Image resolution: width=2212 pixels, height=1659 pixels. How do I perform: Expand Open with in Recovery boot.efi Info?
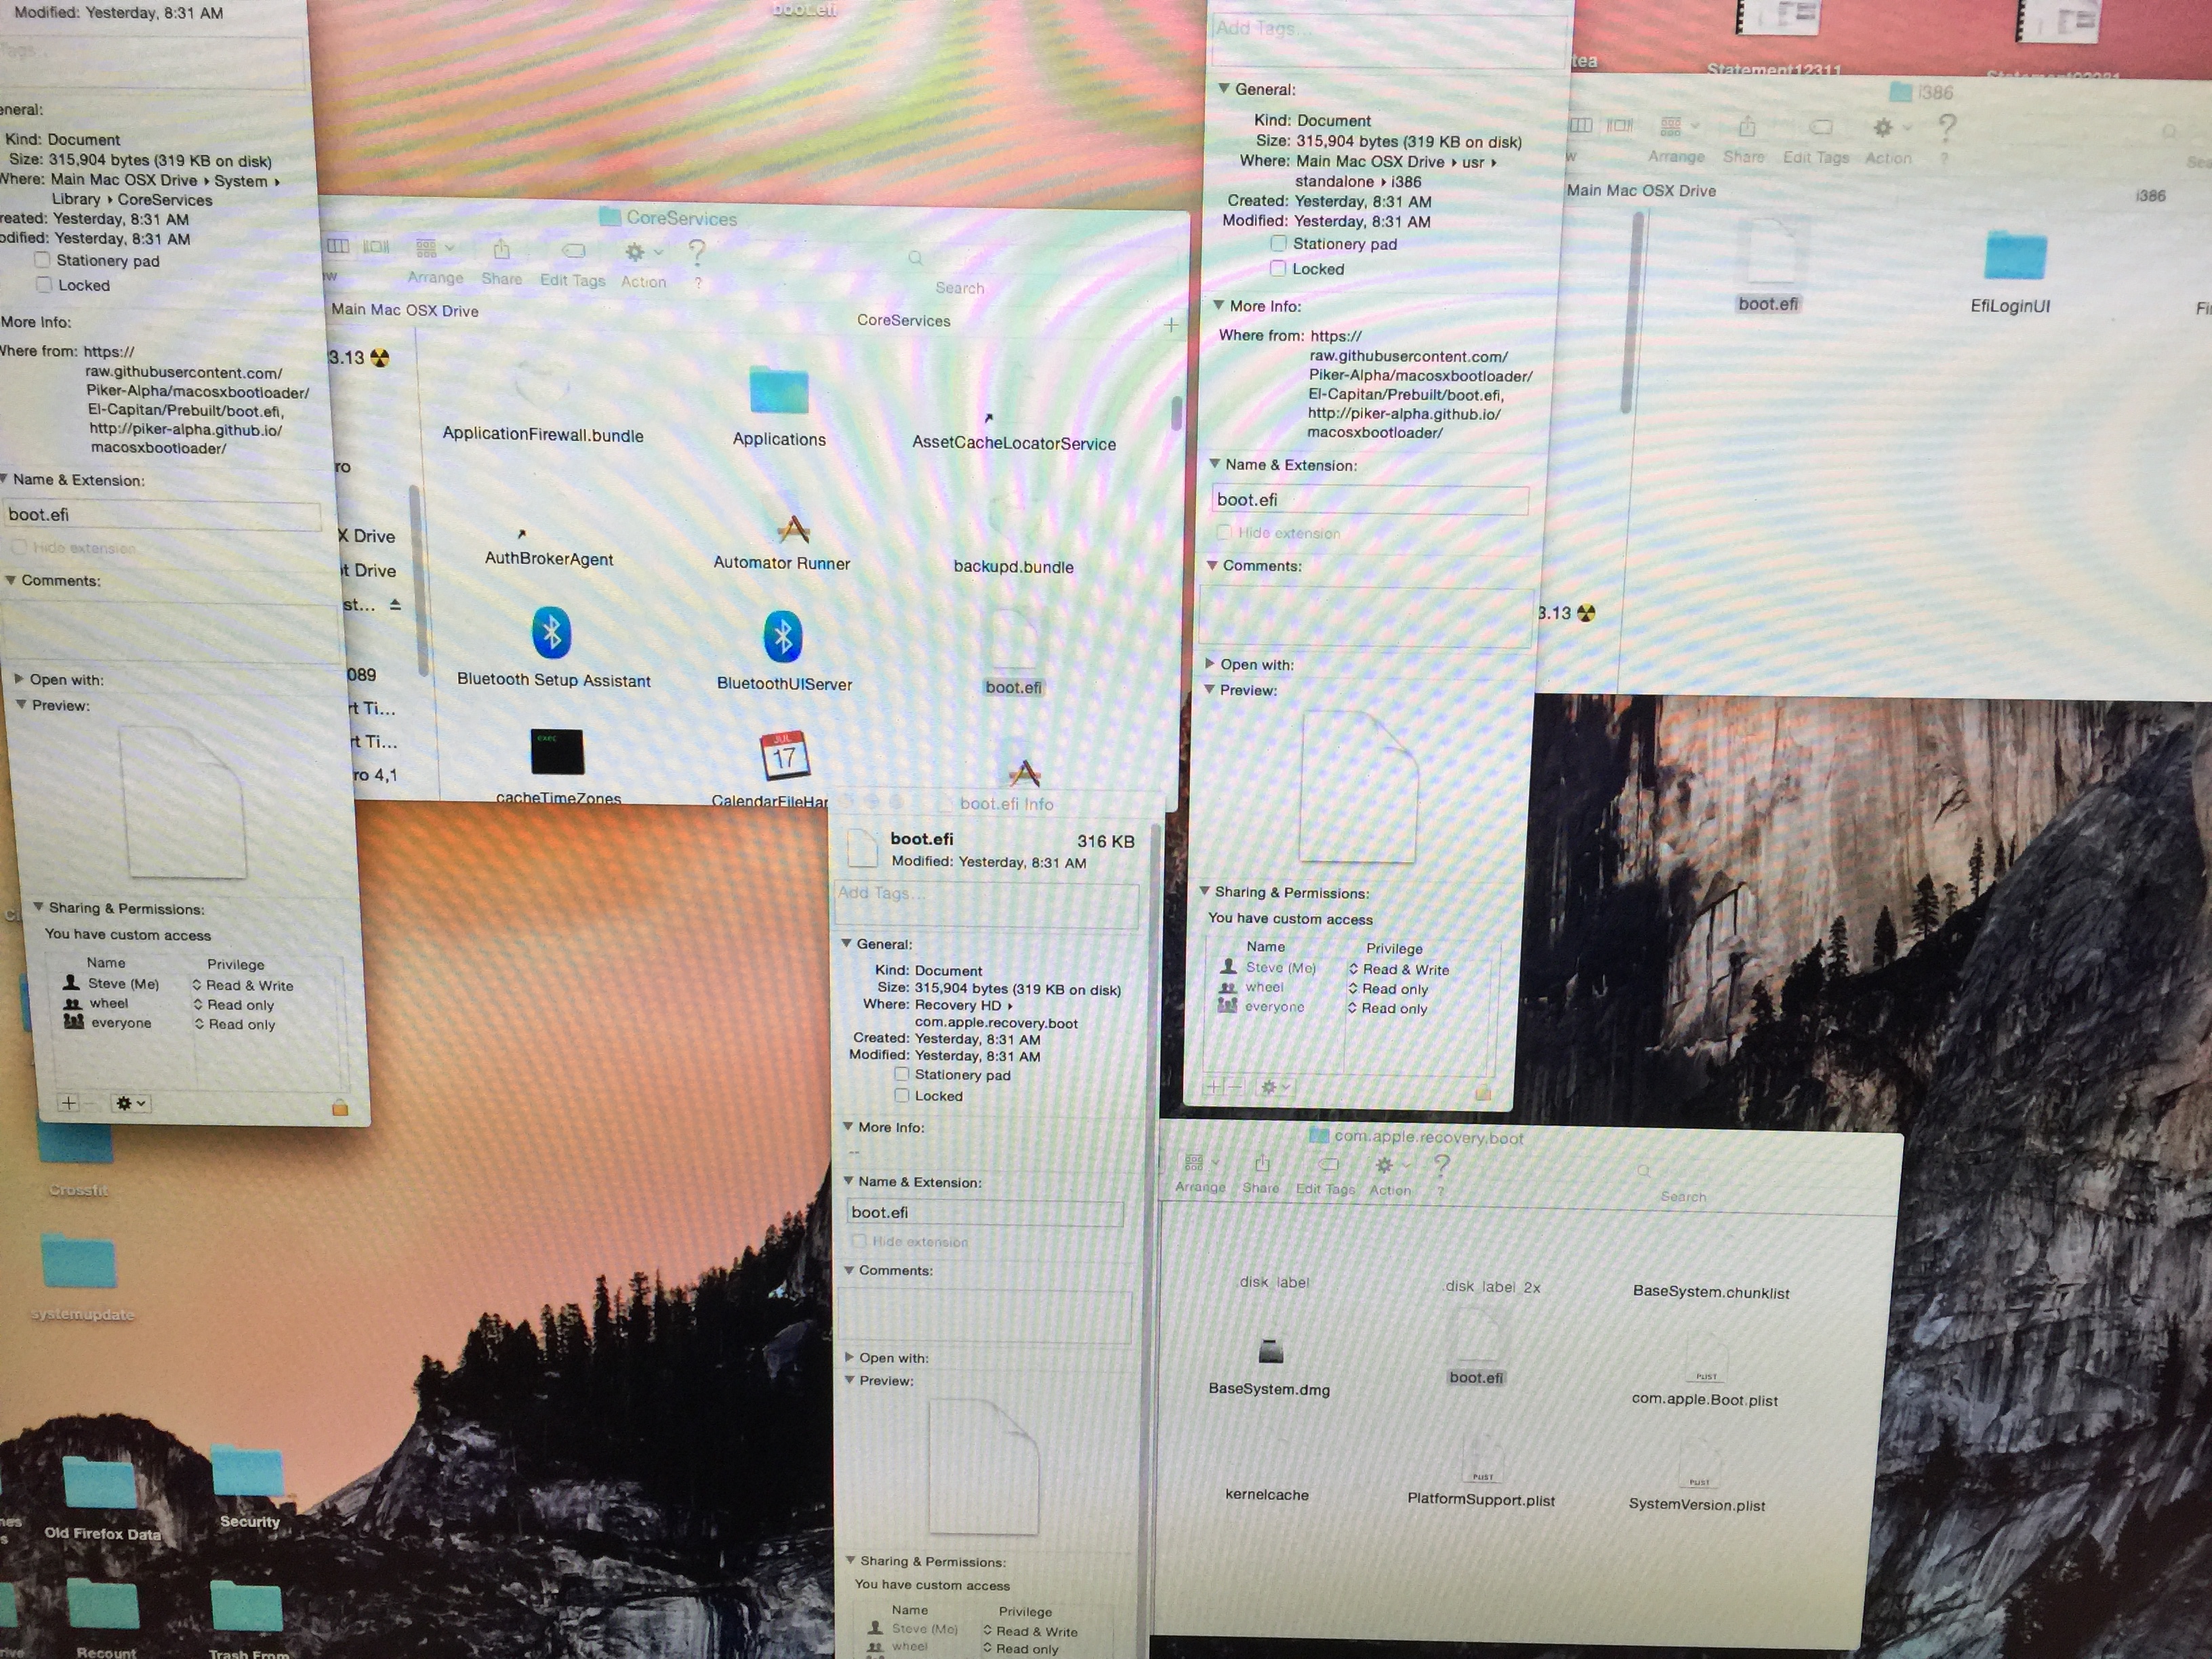[x=849, y=1357]
